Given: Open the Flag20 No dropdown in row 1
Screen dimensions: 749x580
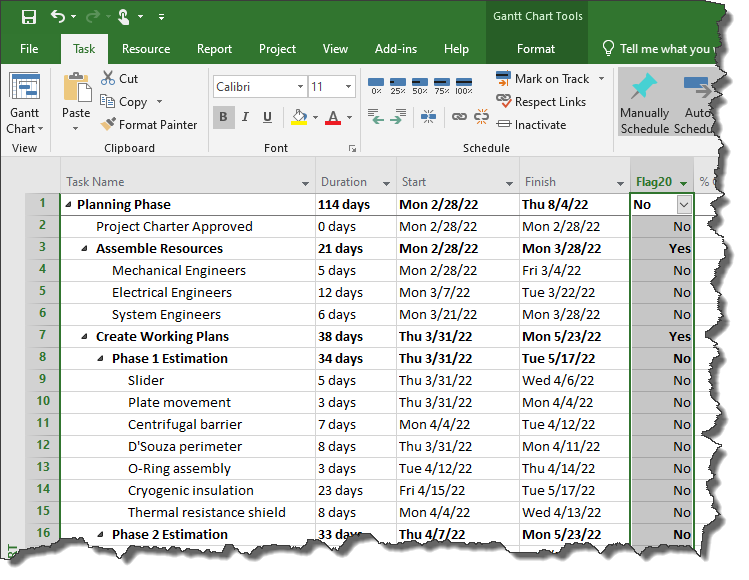Looking at the screenshot, I should click(684, 205).
